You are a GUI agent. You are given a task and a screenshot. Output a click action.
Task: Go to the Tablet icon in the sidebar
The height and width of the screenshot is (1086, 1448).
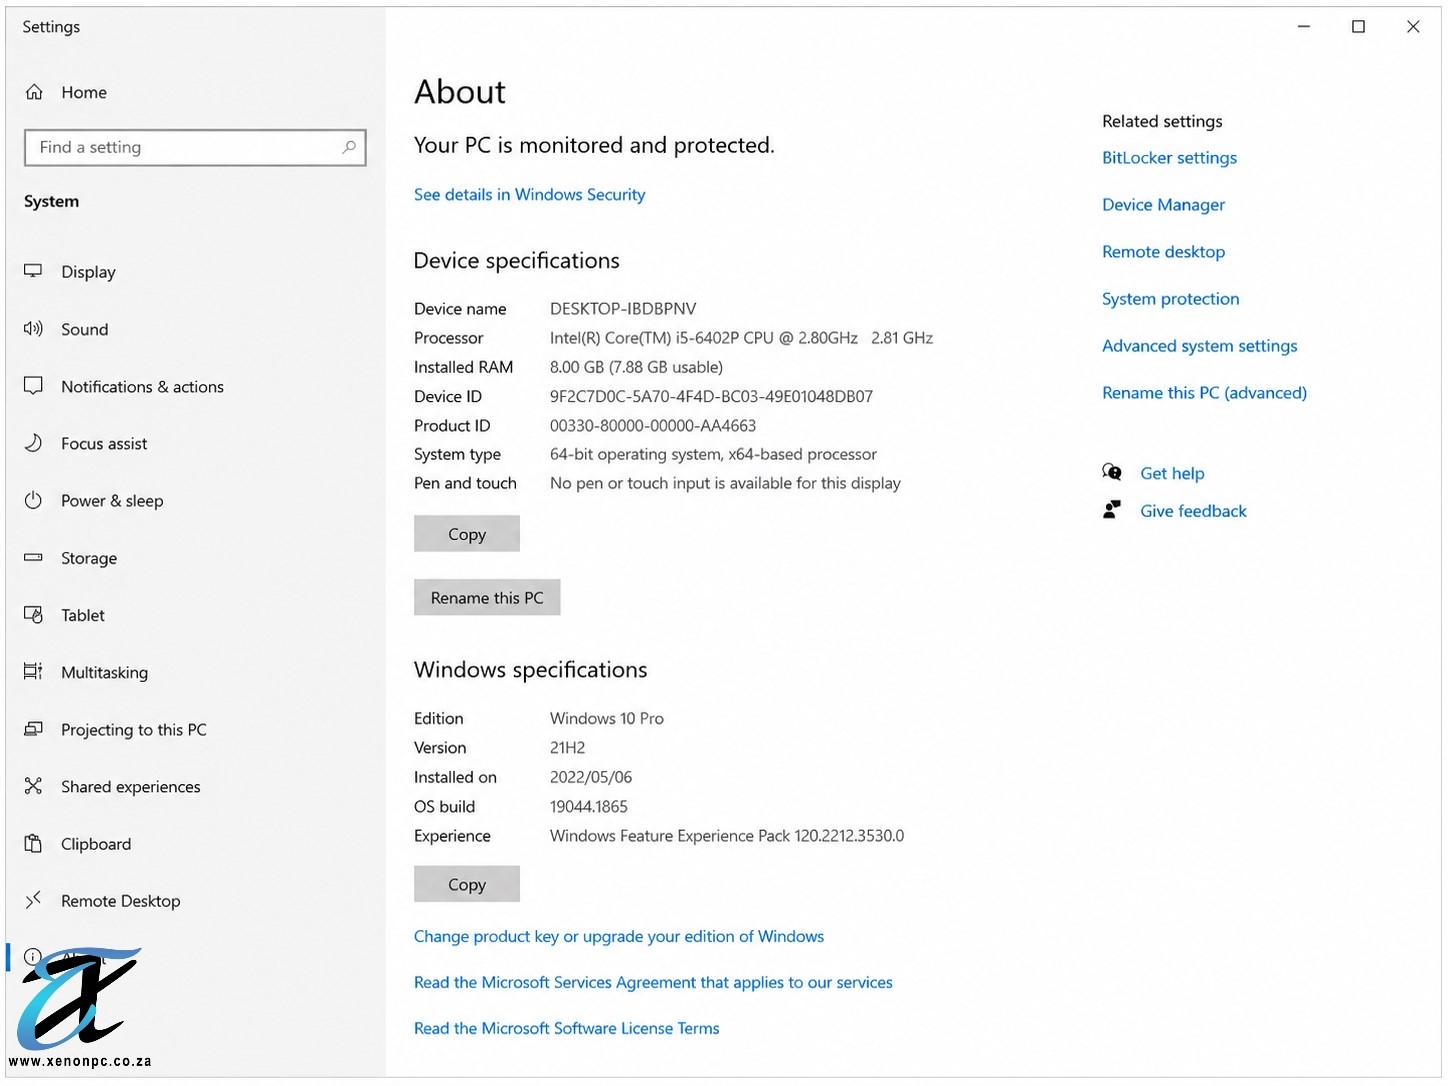tap(33, 615)
